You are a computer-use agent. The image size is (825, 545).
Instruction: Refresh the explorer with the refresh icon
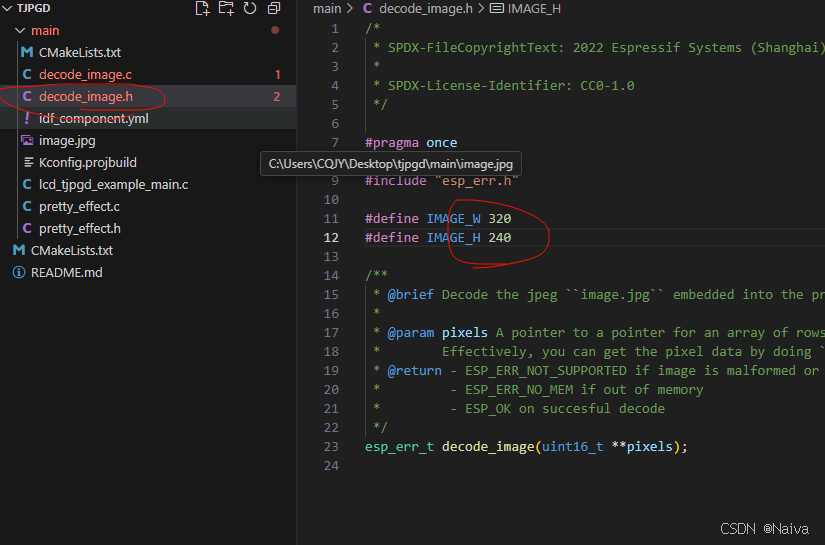click(250, 8)
